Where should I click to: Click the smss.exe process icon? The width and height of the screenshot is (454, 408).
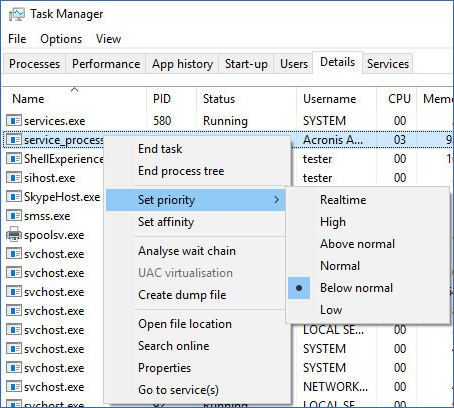click(14, 216)
